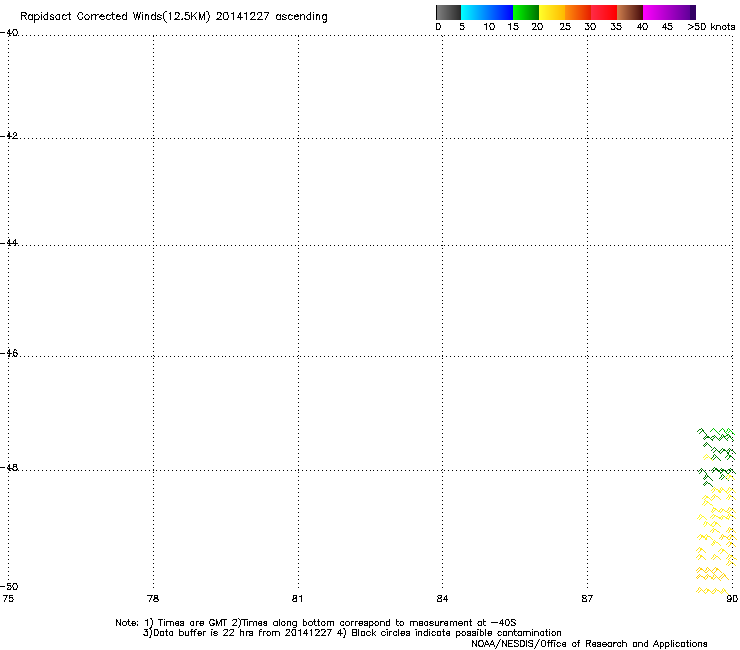Click the longitude label '87'
The width and height of the screenshot is (740, 650).
pyautogui.click(x=587, y=599)
